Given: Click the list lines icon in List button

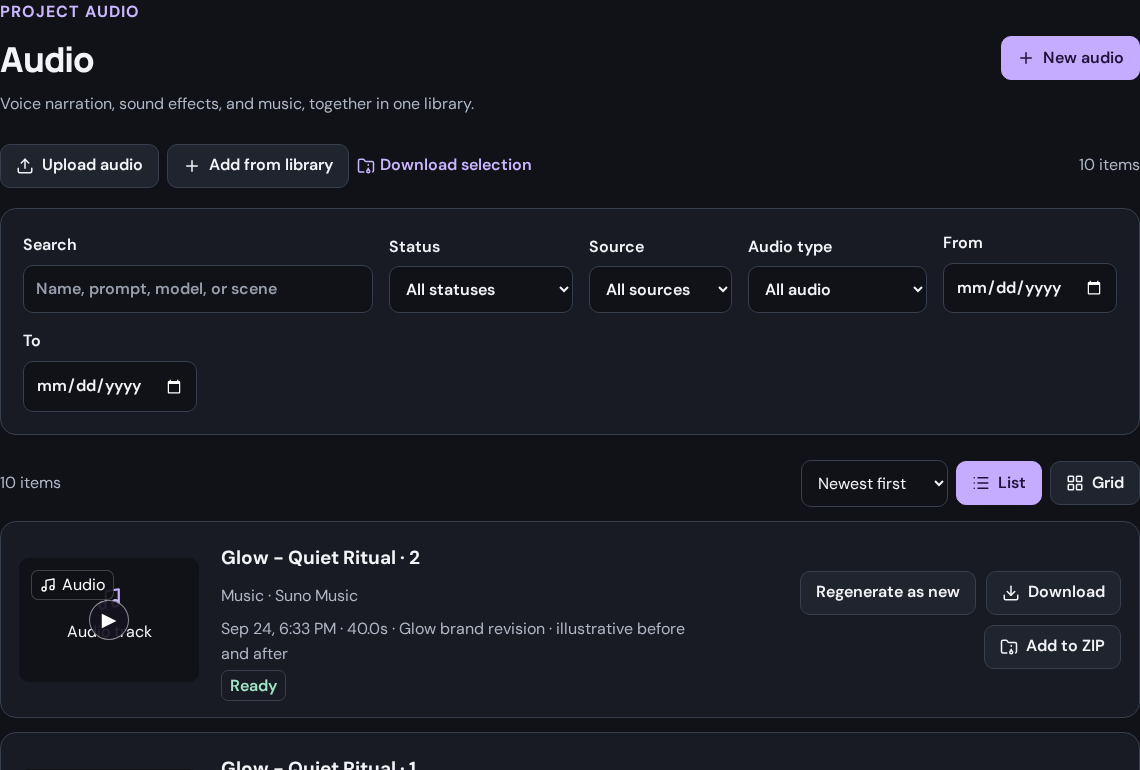Looking at the screenshot, I should click(x=981, y=483).
